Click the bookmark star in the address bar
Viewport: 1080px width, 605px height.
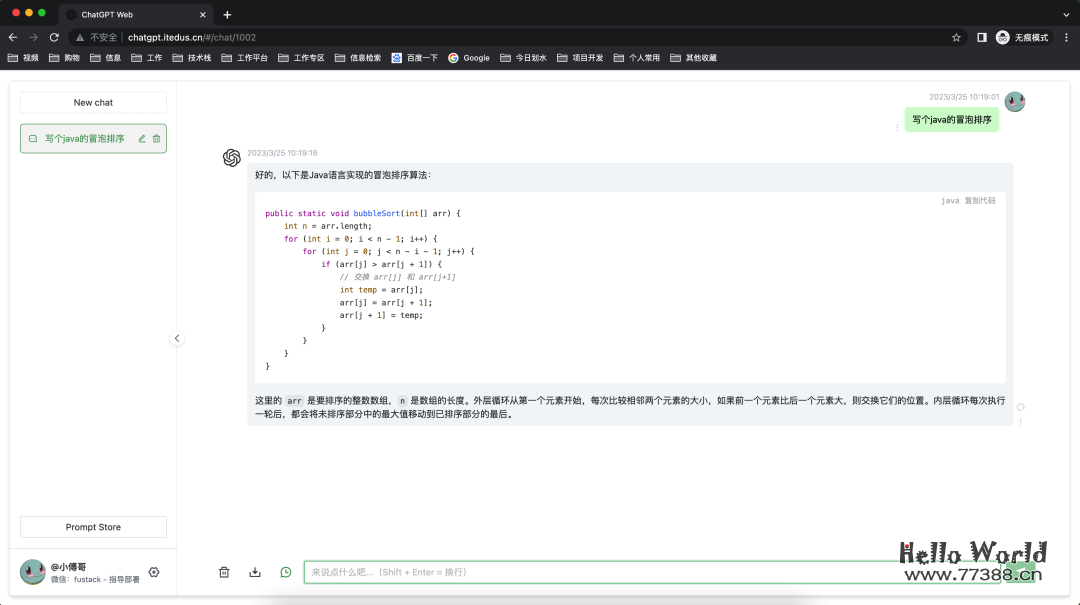point(956,36)
